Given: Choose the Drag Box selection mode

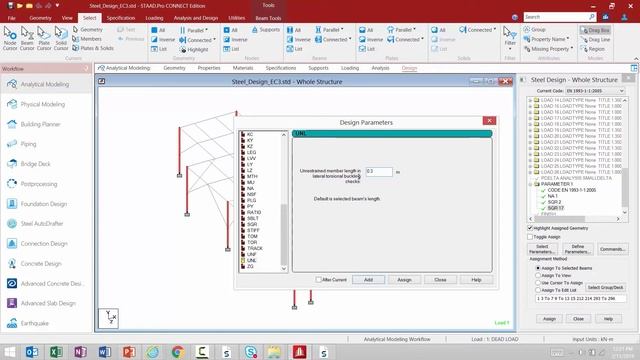Looking at the screenshot, I should [595, 30].
